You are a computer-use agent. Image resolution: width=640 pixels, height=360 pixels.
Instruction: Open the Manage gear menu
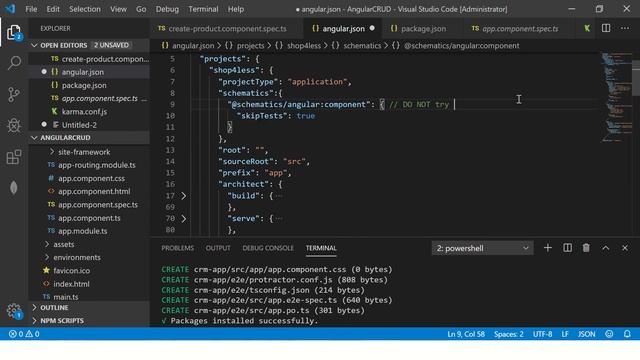[x=14, y=311]
